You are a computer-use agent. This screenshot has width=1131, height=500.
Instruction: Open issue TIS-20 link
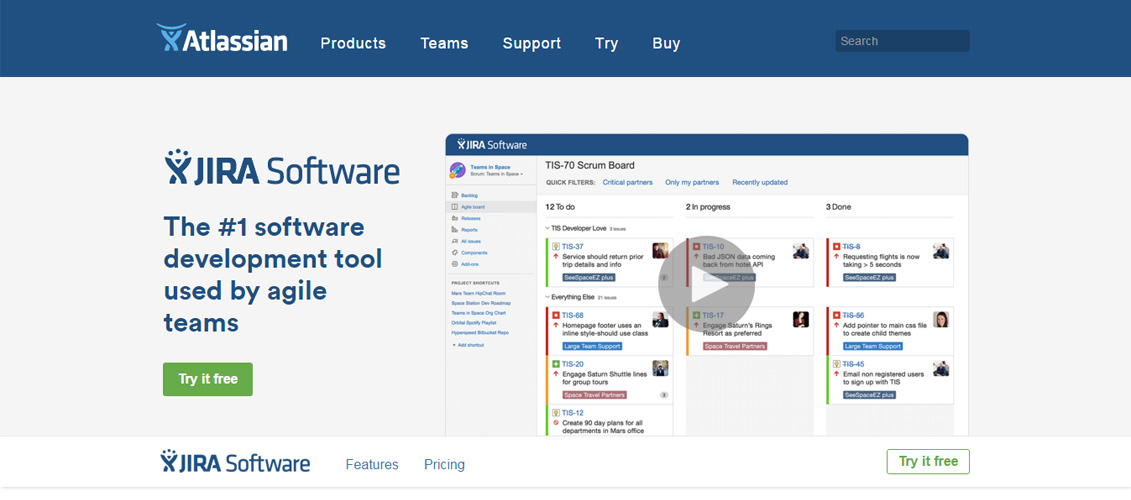pos(573,364)
